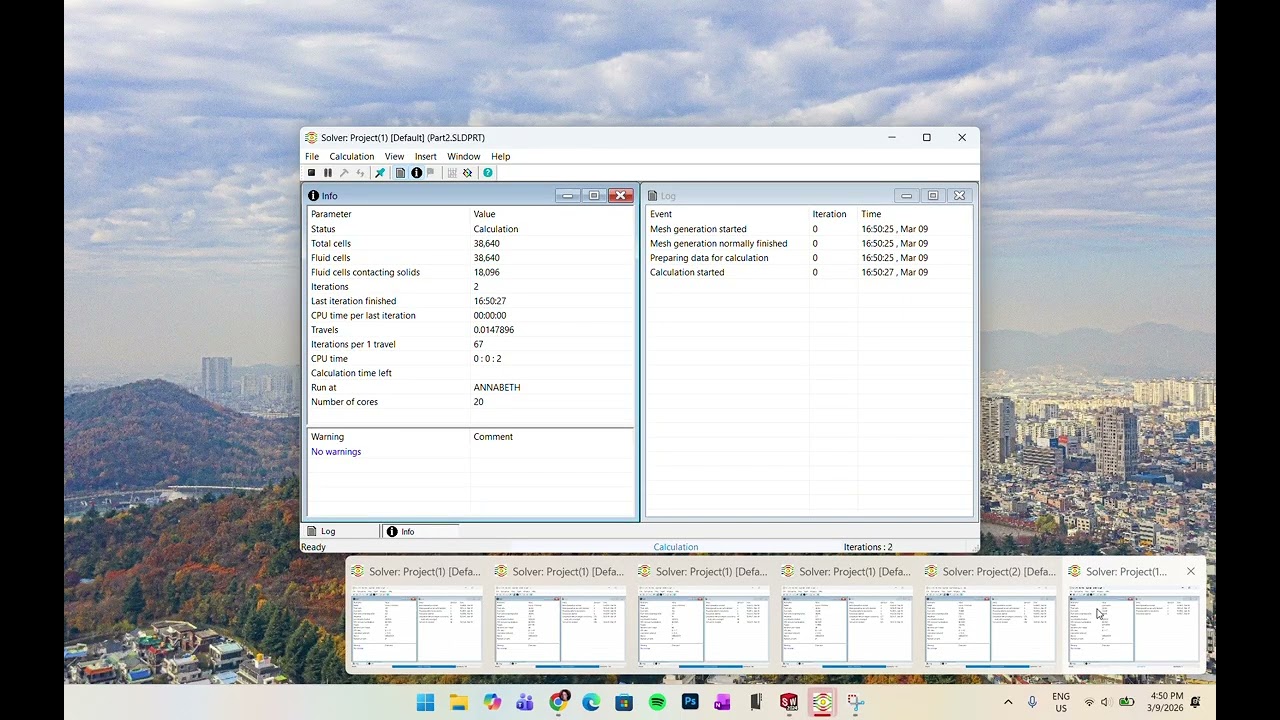
Task: Open File Explorer from the taskbar
Action: click(x=458, y=702)
